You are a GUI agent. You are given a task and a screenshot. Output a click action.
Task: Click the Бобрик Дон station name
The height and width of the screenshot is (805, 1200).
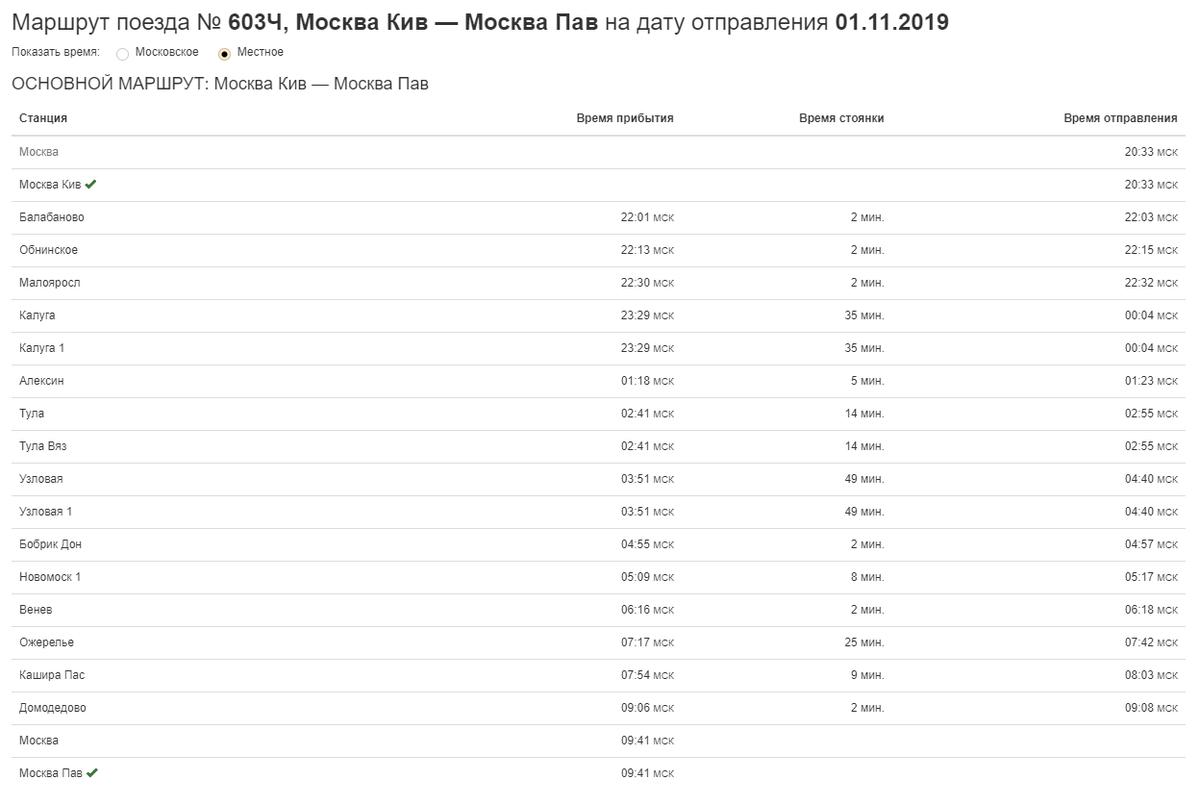pos(50,544)
